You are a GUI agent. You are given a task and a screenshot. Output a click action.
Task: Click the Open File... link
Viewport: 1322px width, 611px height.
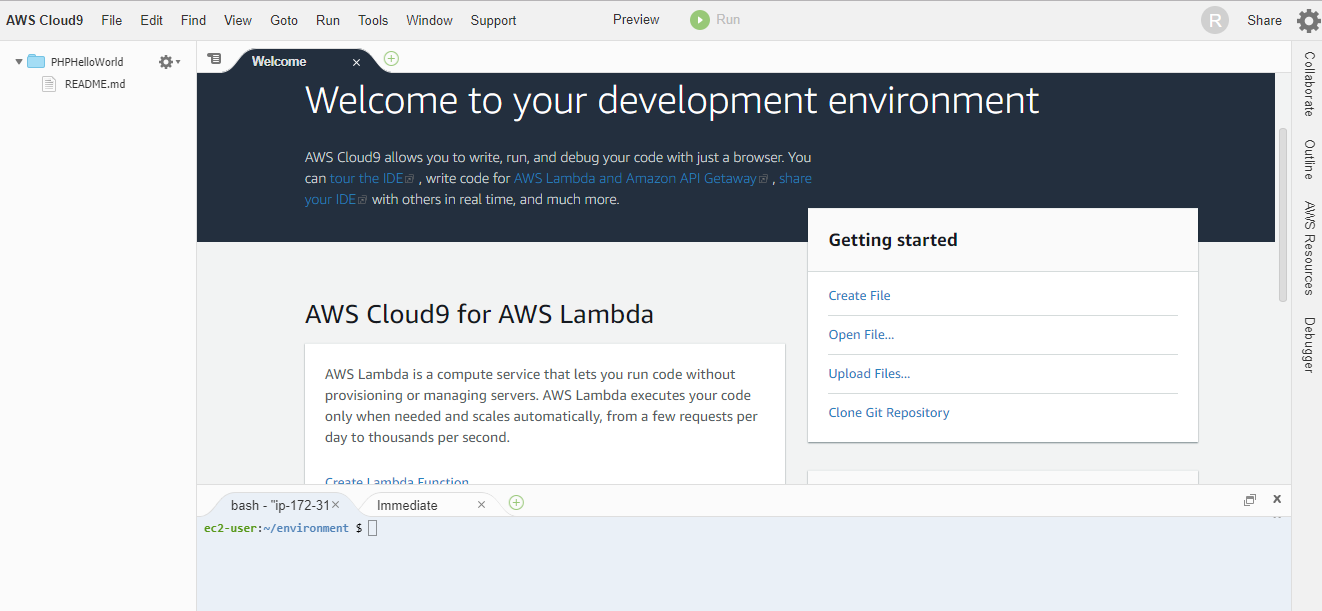point(861,335)
